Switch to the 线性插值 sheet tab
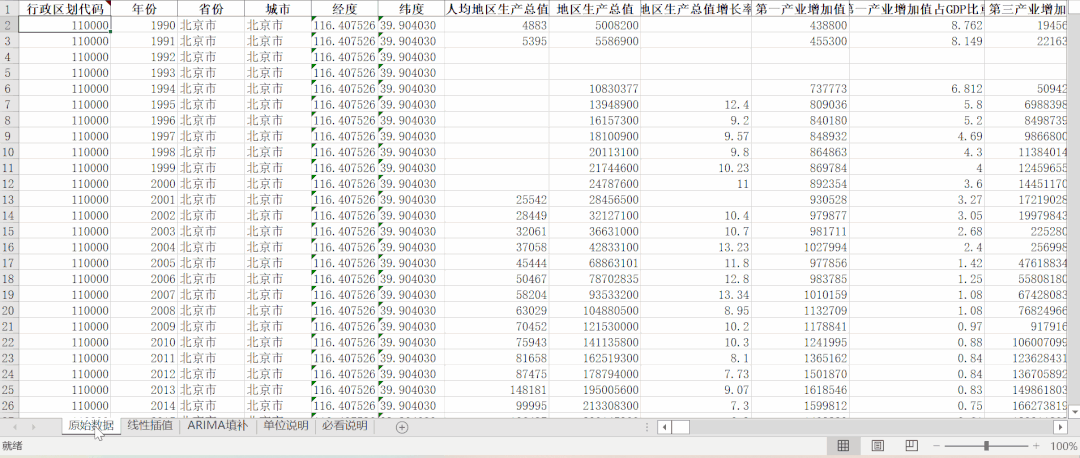This screenshot has height=458, width=1080. [x=149, y=426]
